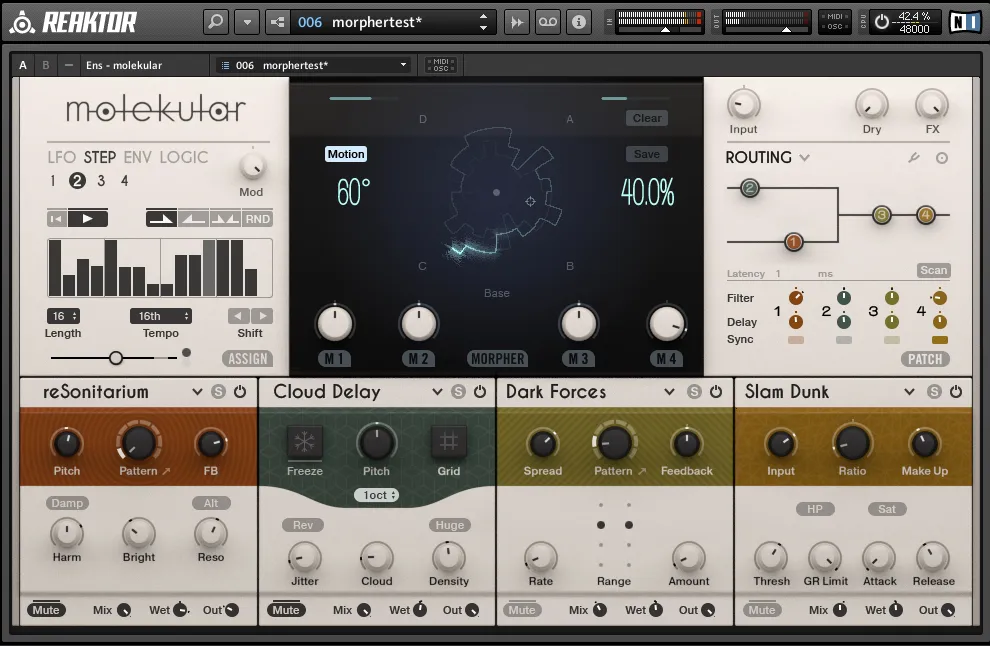Open the Cloud Delay effect selector chevron
The image size is (990, 646).
pos(438,392)
